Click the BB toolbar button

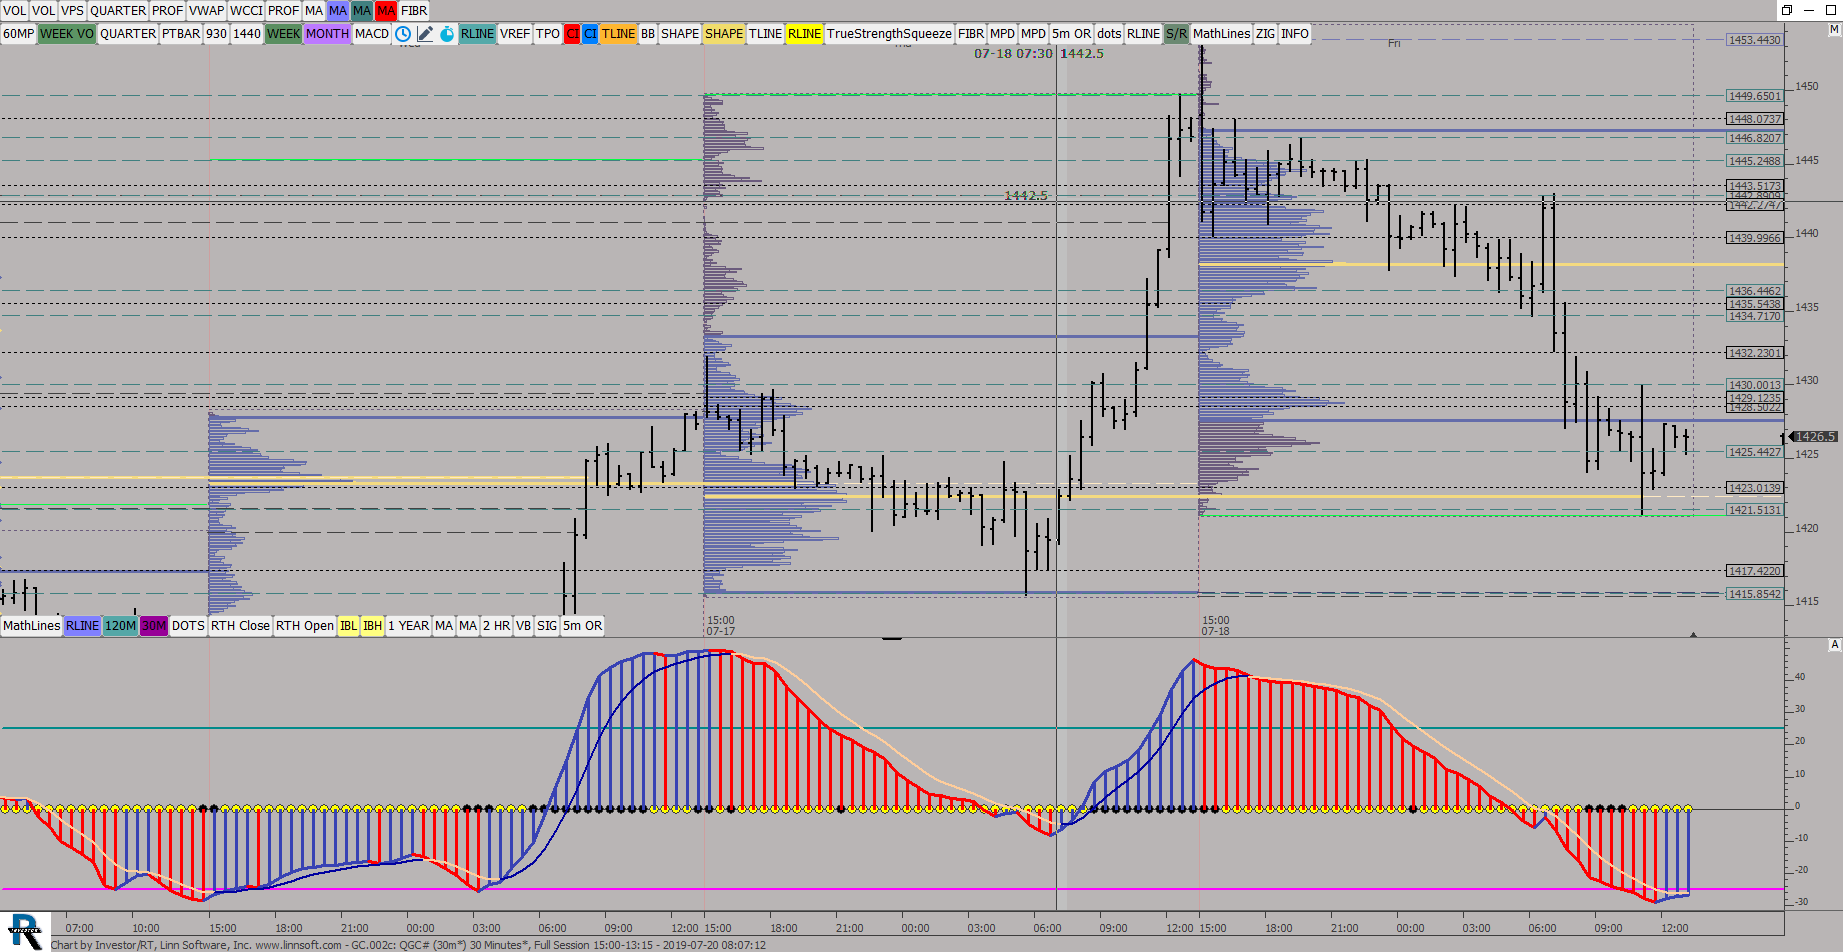(648, 34)
